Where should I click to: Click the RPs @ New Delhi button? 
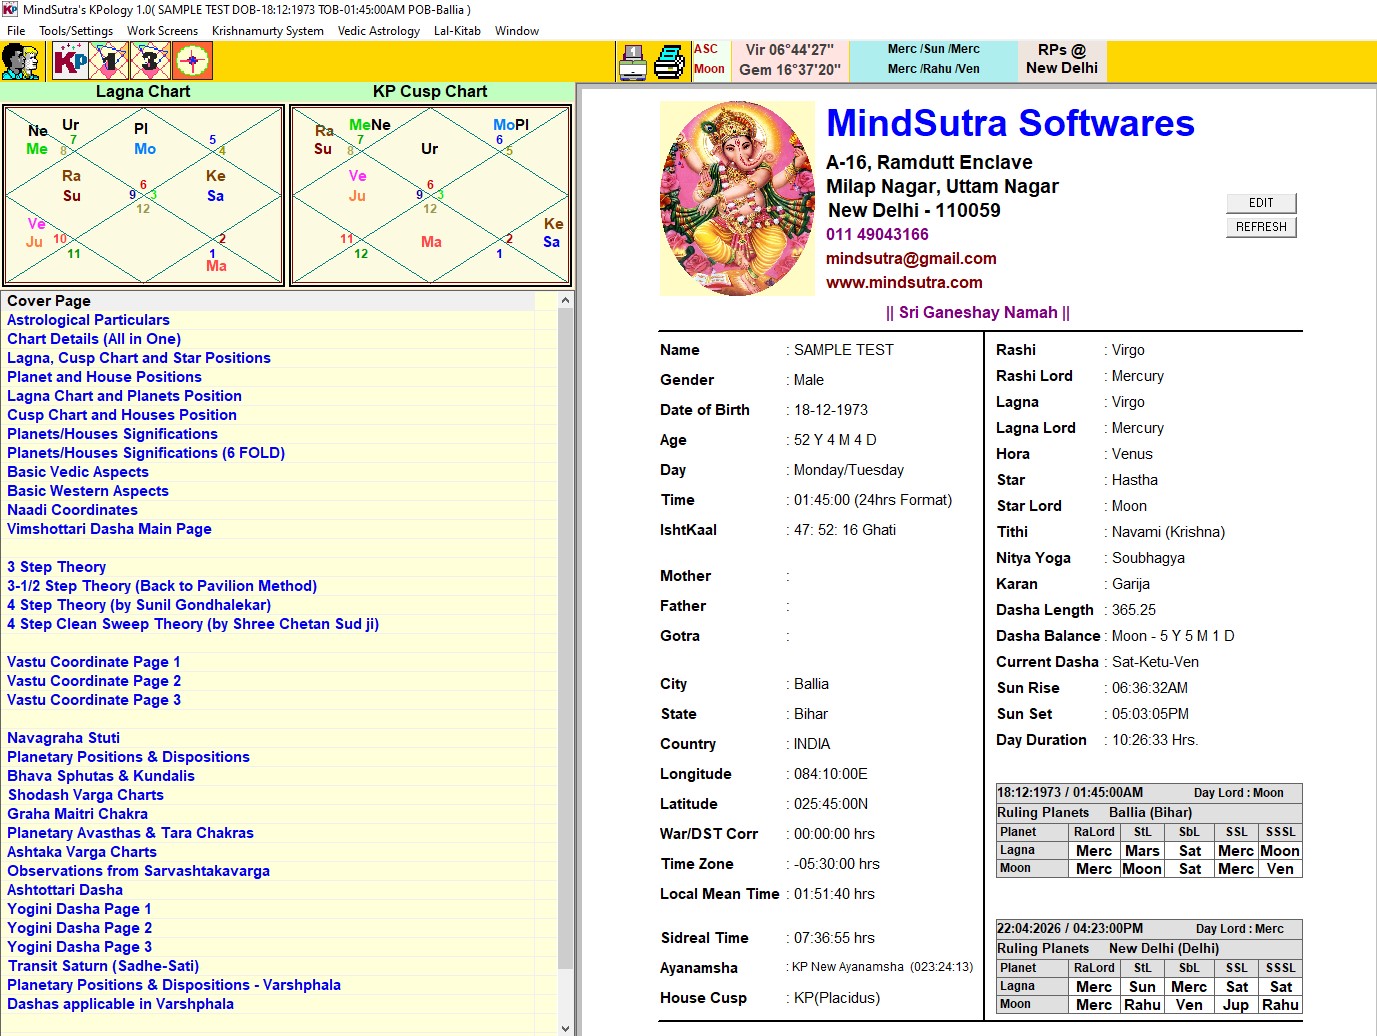[x=1062, y=59]
